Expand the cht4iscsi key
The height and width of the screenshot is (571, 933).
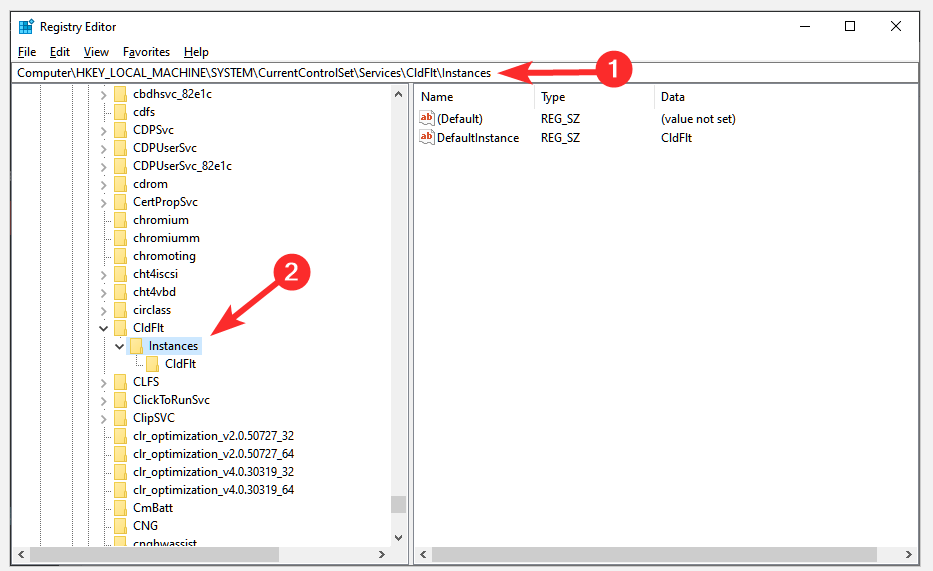click(x=104, y=275)
